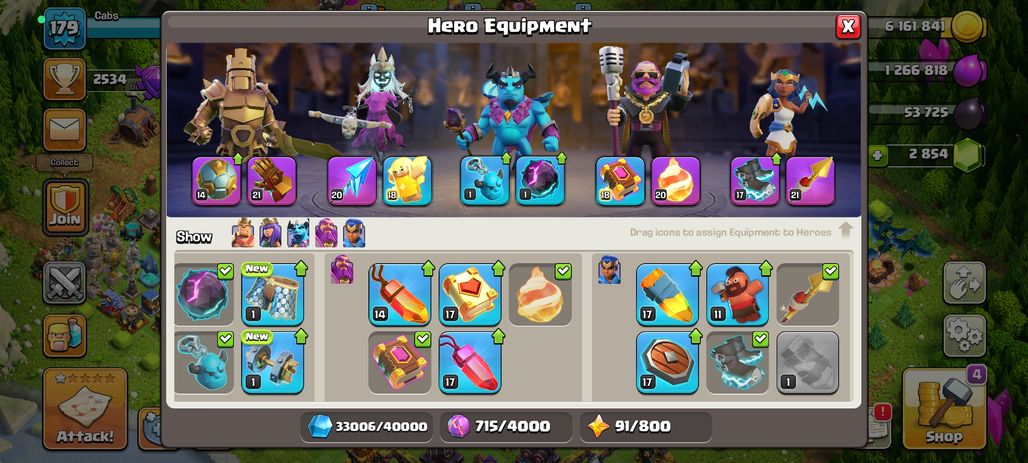Open the Archer Queen's Frozen Arrow slot
This screenshot has width=1028, height=463.
click(x=352, y=181)
